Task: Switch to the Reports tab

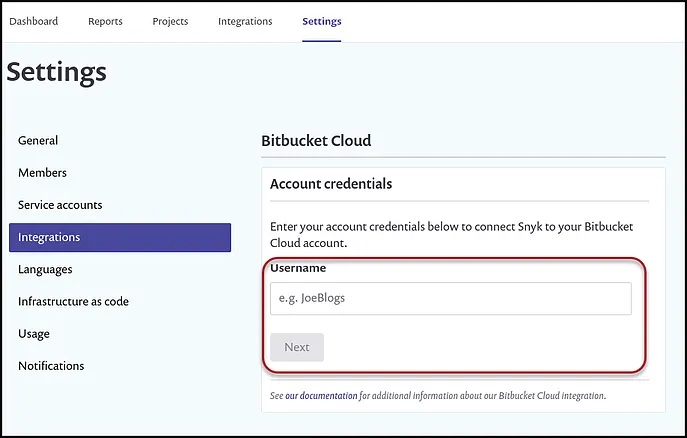Action: (105, 21)
